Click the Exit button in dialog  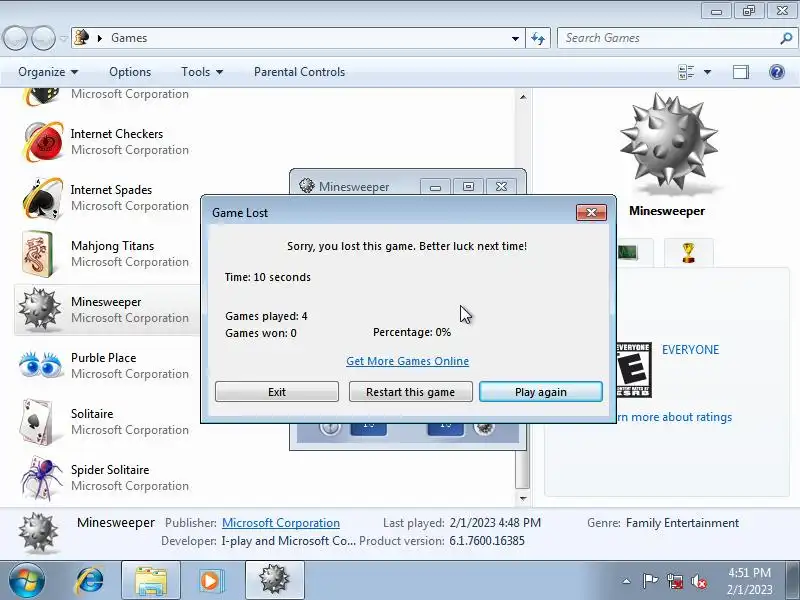277,392
